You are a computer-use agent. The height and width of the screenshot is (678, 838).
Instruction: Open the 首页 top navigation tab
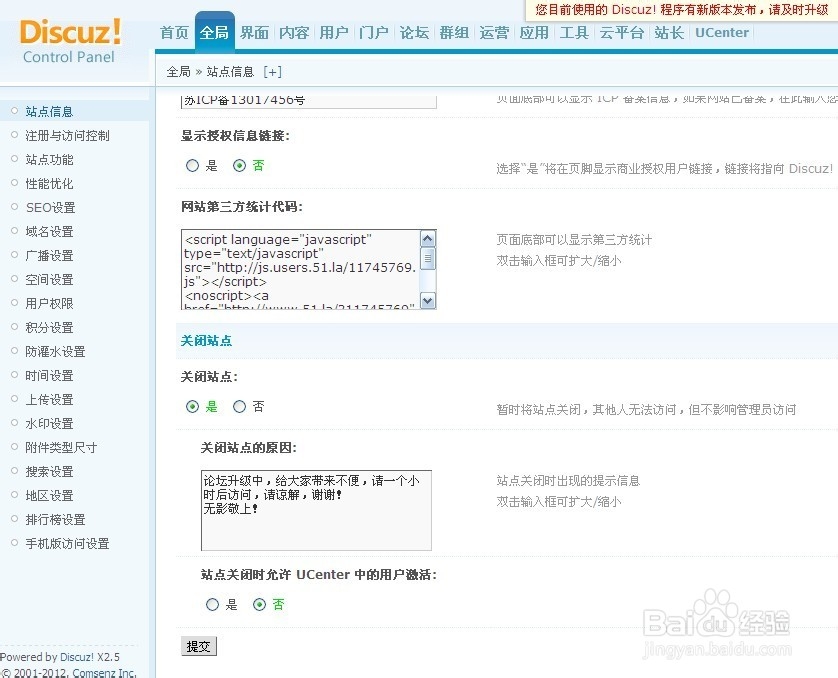click(174, 33)
